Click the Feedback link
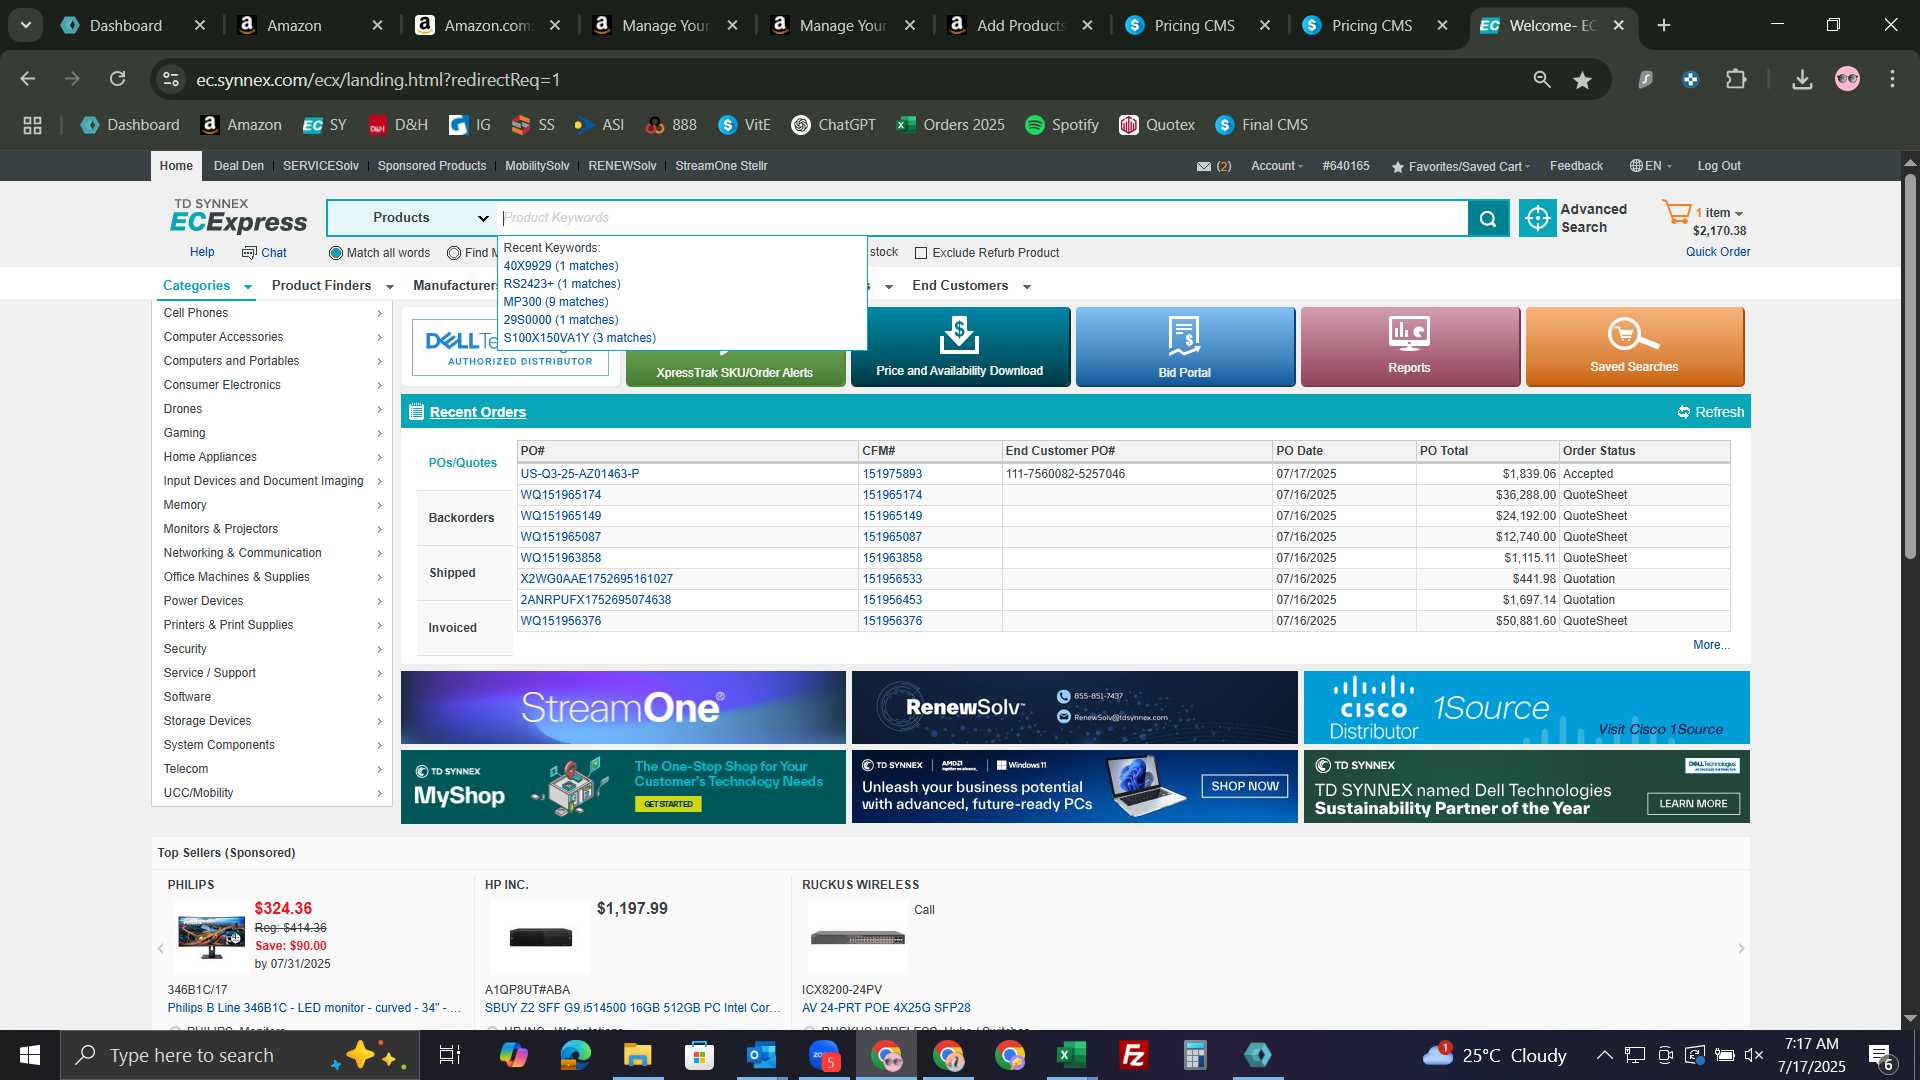Viewport: 1920px width, 1080px height. pos(1576,166)
